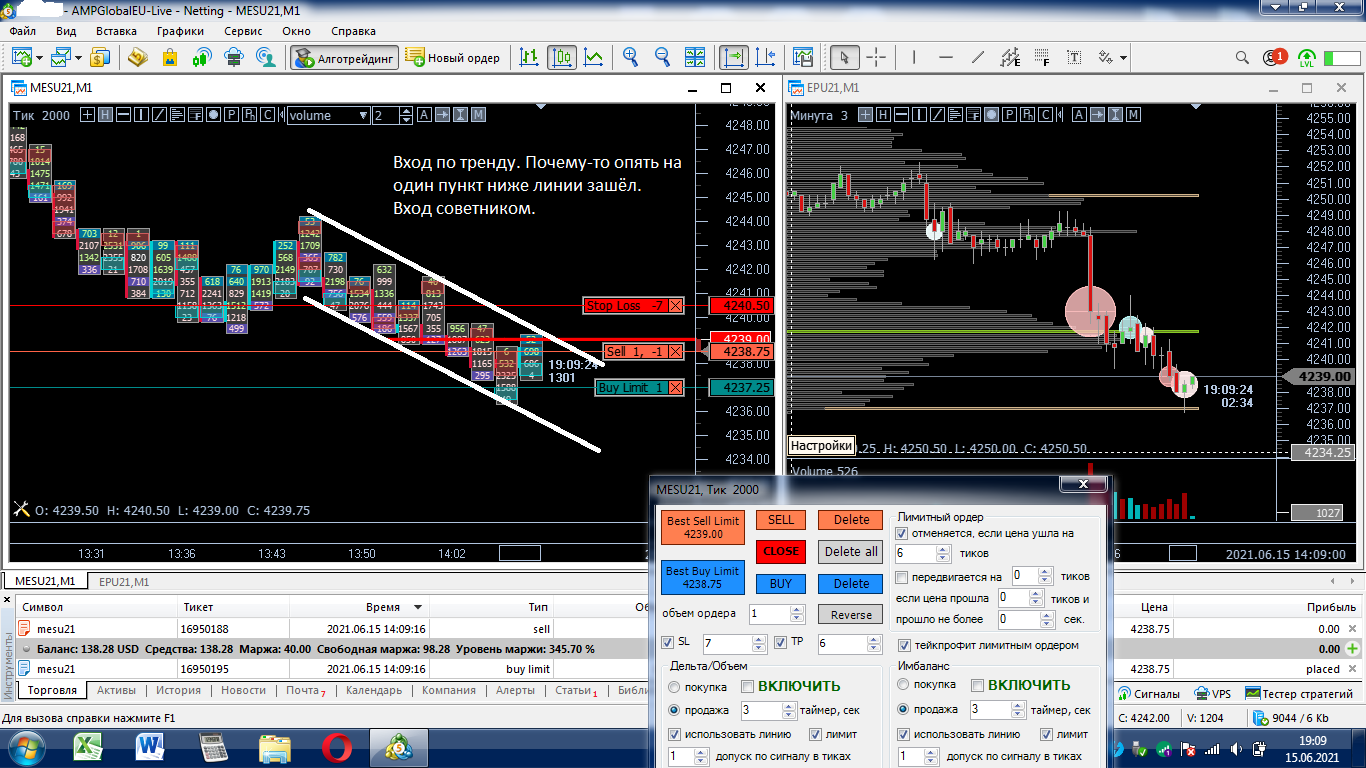Viewport: 1366px width, 768px height.
Task: Switch to the Новости tab
Action: click(x=243, y=691)
